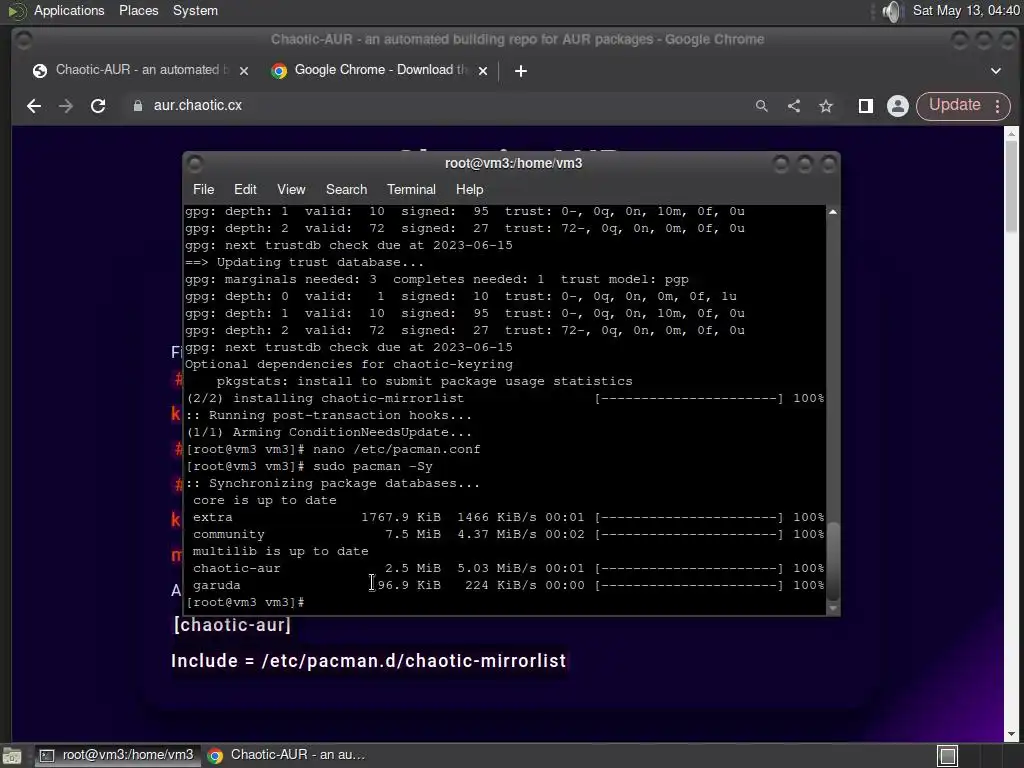
Task: Open a new Chrome tab
Action: point(520,71)
